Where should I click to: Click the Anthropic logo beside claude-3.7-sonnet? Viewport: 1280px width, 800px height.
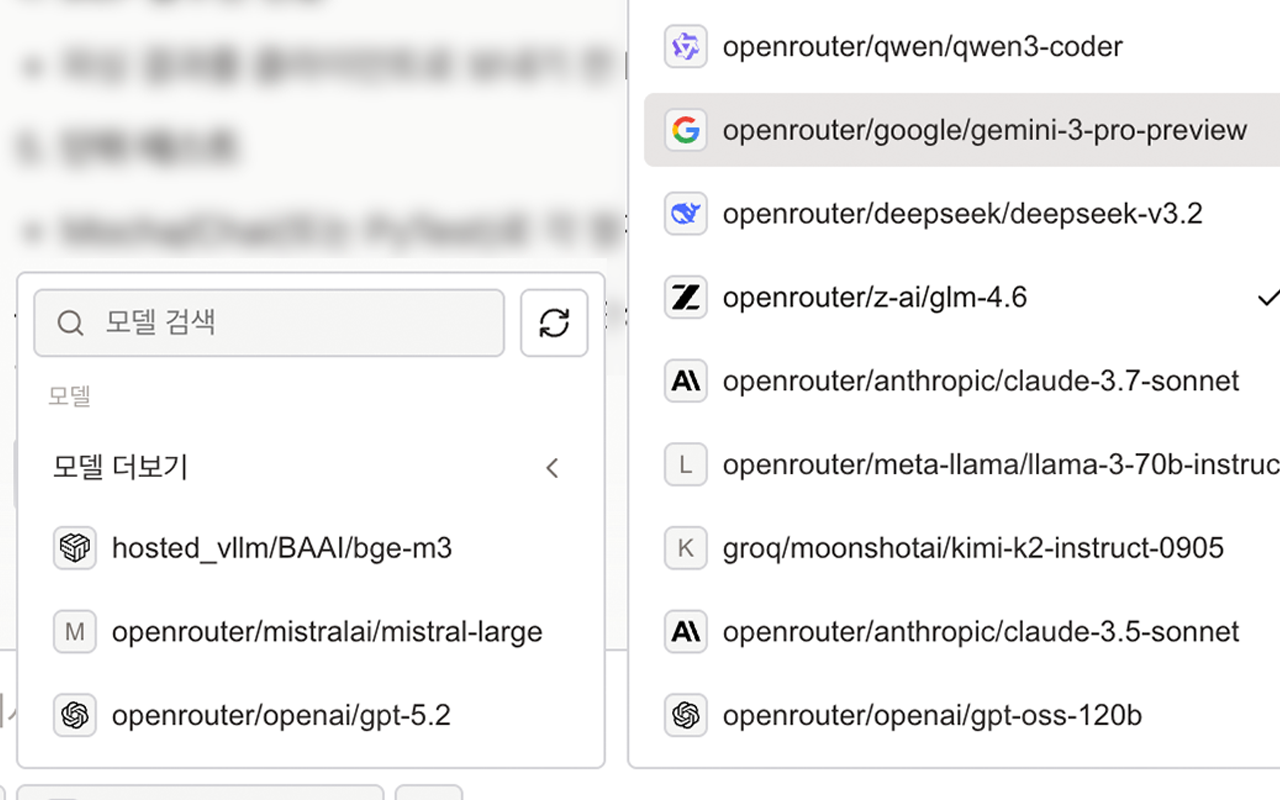coord(686,381)
